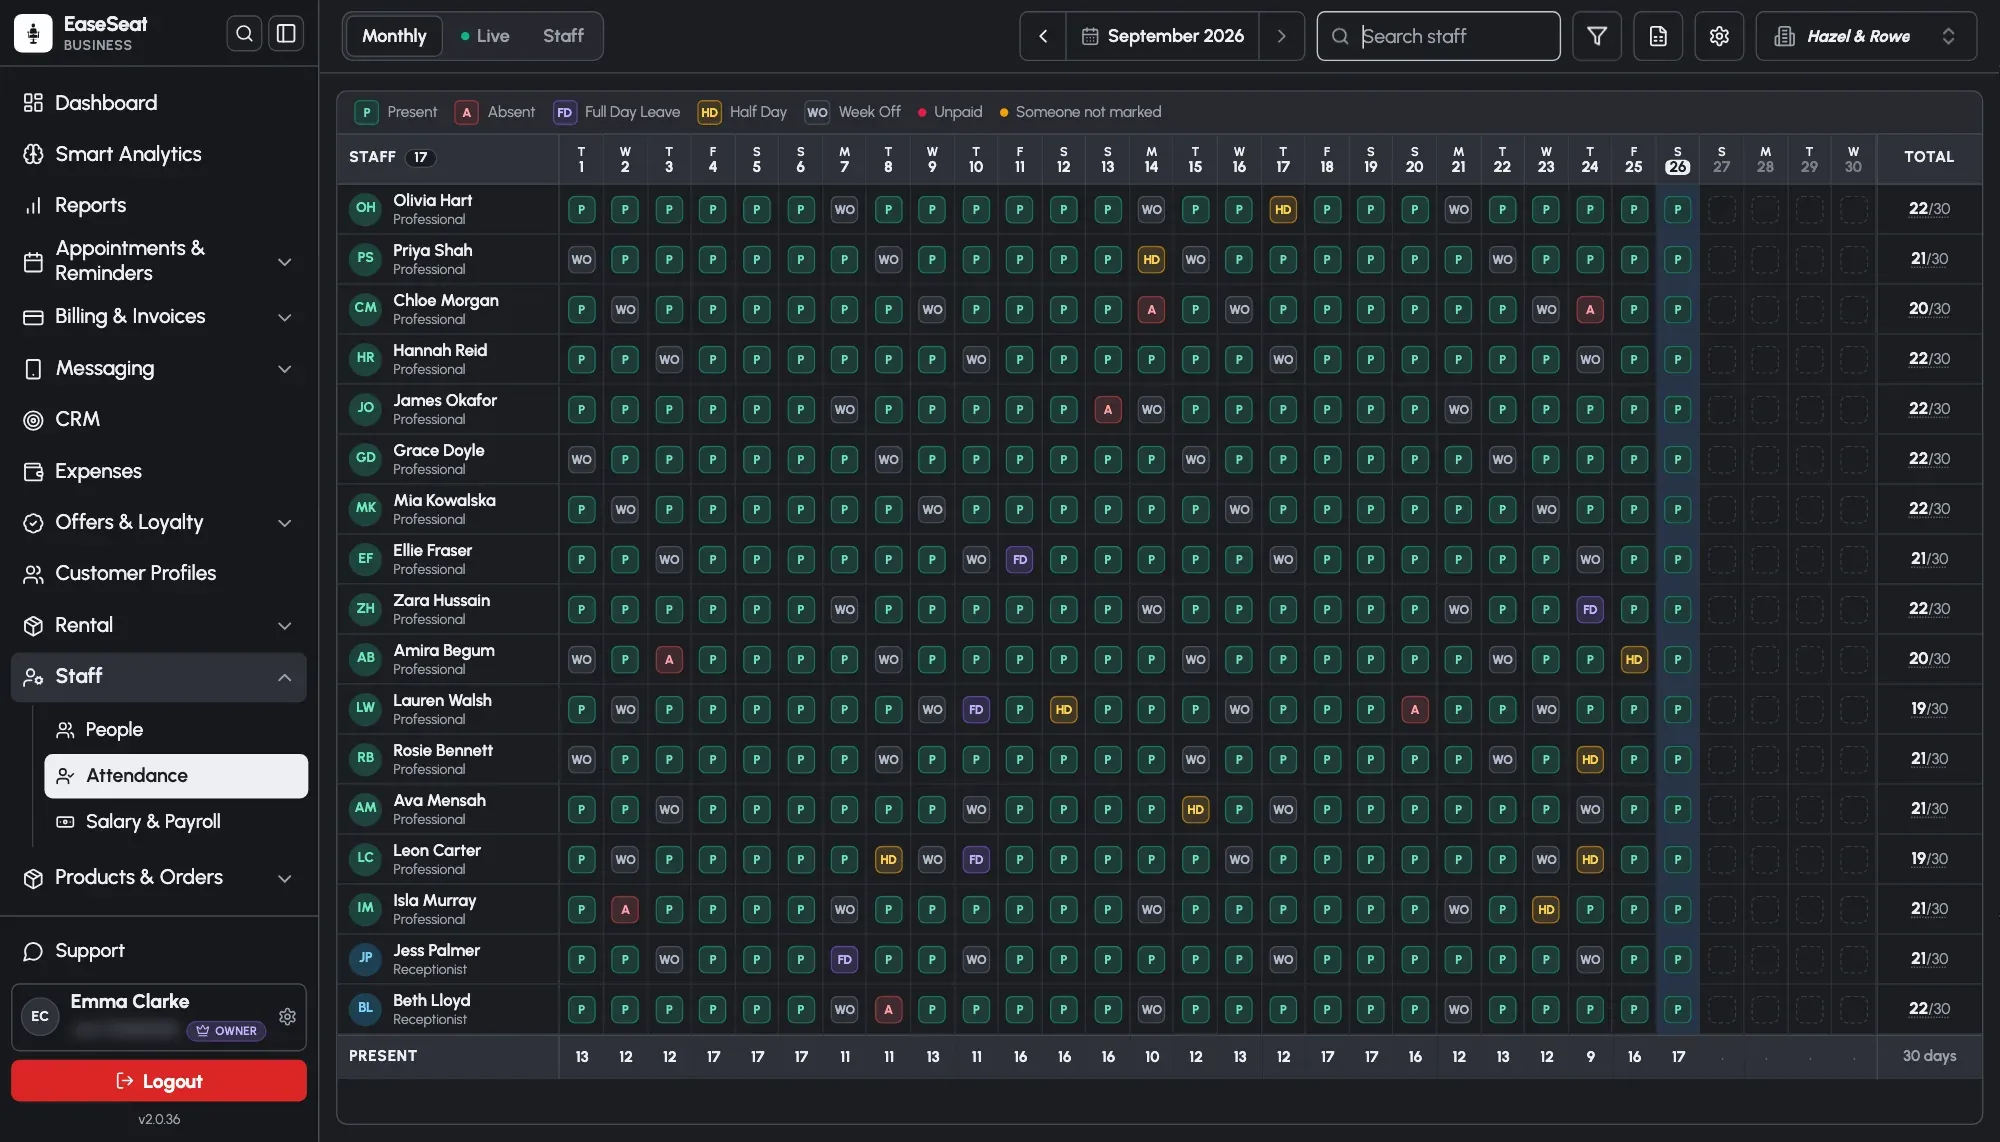Open Reports in sidebar
The height and width of the screenshot is (1142, 2000).
point(160,205)
